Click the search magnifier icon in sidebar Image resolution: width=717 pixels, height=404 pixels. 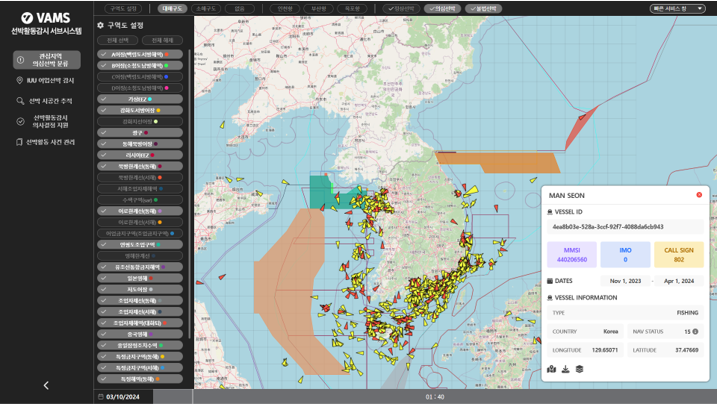click(20, 101)
